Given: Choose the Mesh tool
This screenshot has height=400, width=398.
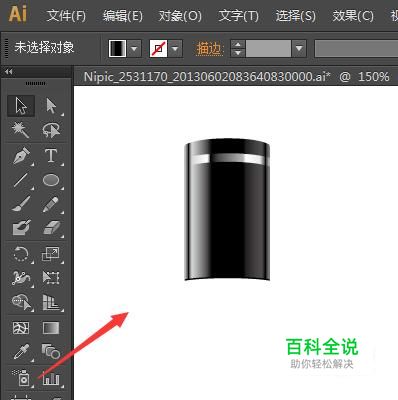Looking at the screenshot, I should coord(21,328).
